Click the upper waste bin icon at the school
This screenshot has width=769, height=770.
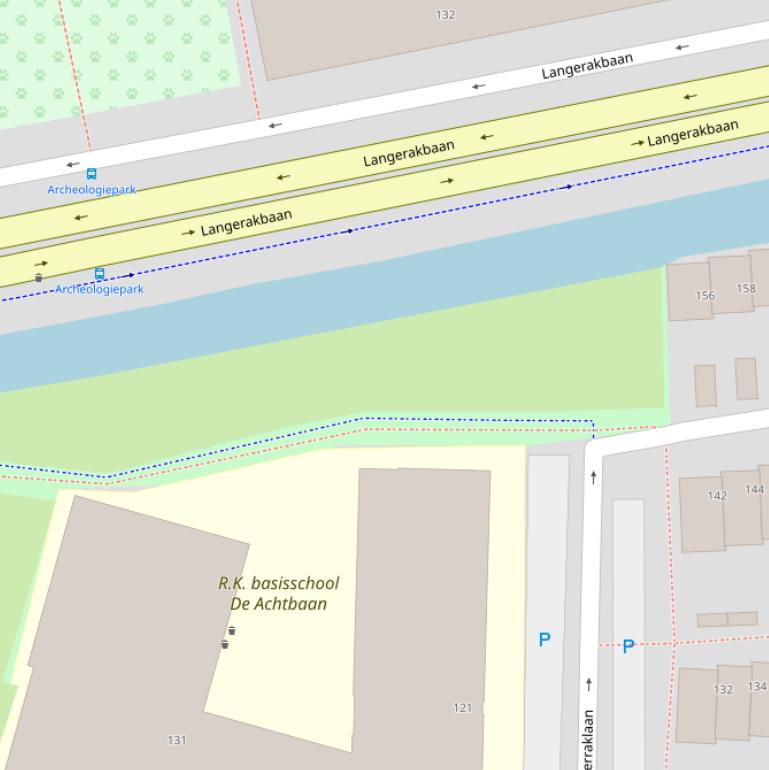pyautogui.click(x=232, y=631)
